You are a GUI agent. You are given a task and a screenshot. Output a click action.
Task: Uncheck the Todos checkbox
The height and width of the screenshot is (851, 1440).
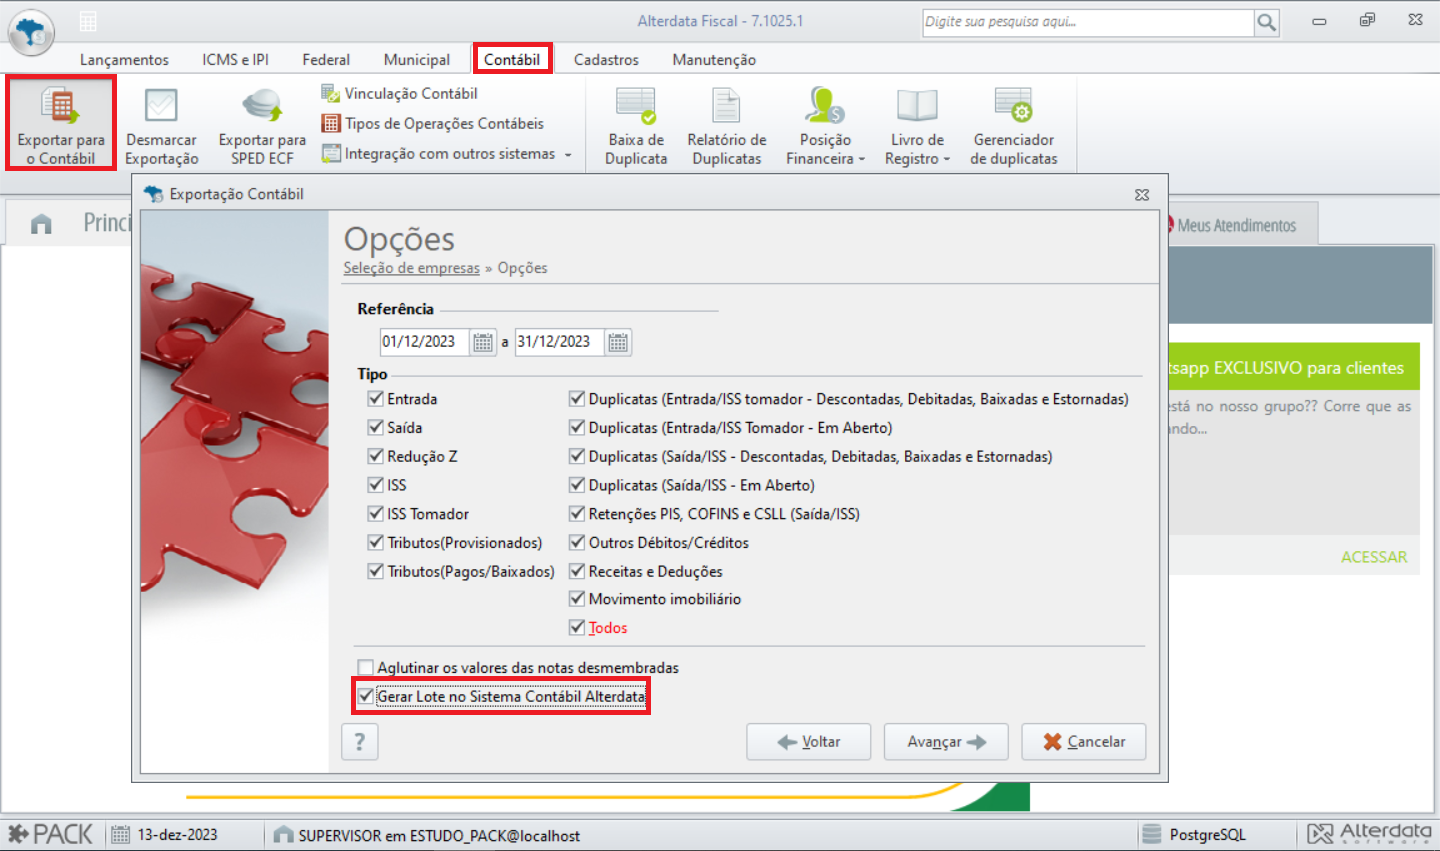pyautogui.click(x=577, y=628)
